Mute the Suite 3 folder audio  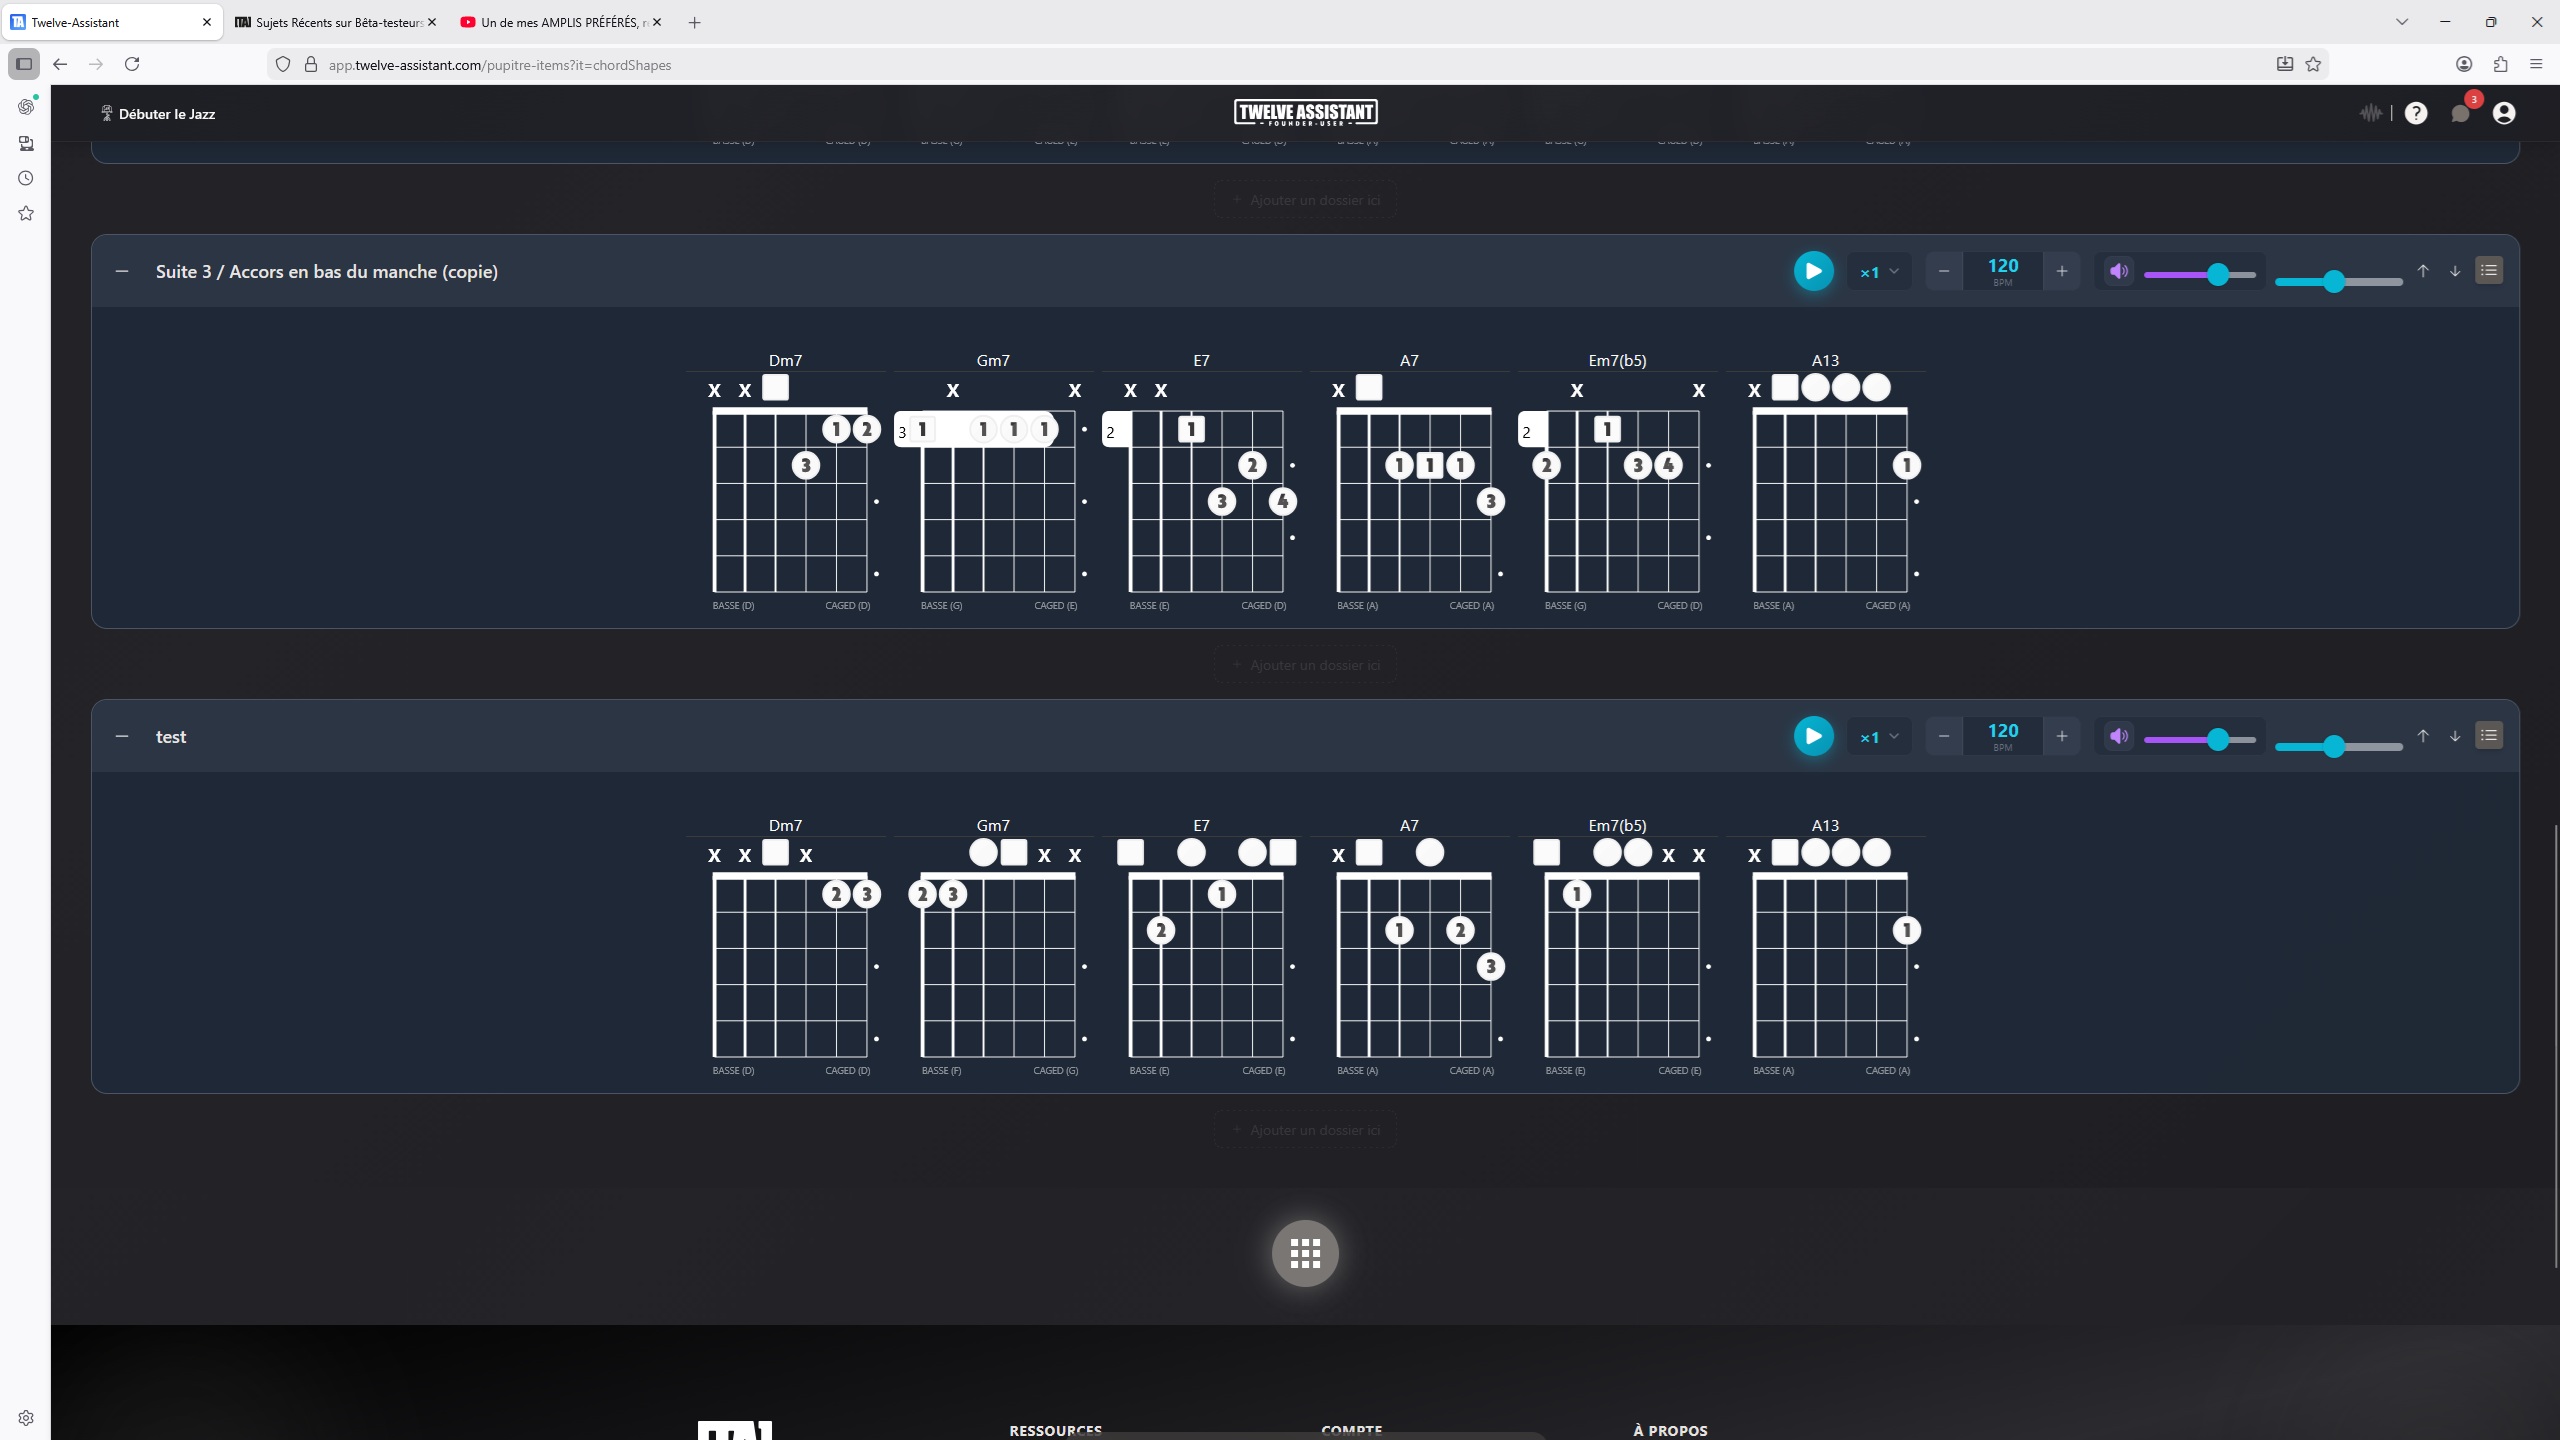click(x=2118, y=271)
